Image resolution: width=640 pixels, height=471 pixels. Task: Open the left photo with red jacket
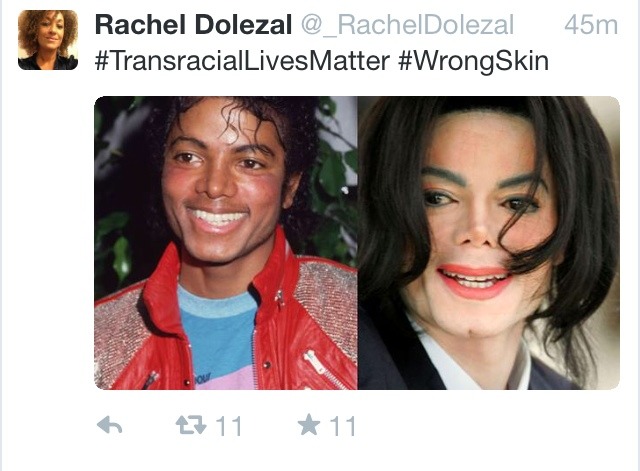point(226,243)
